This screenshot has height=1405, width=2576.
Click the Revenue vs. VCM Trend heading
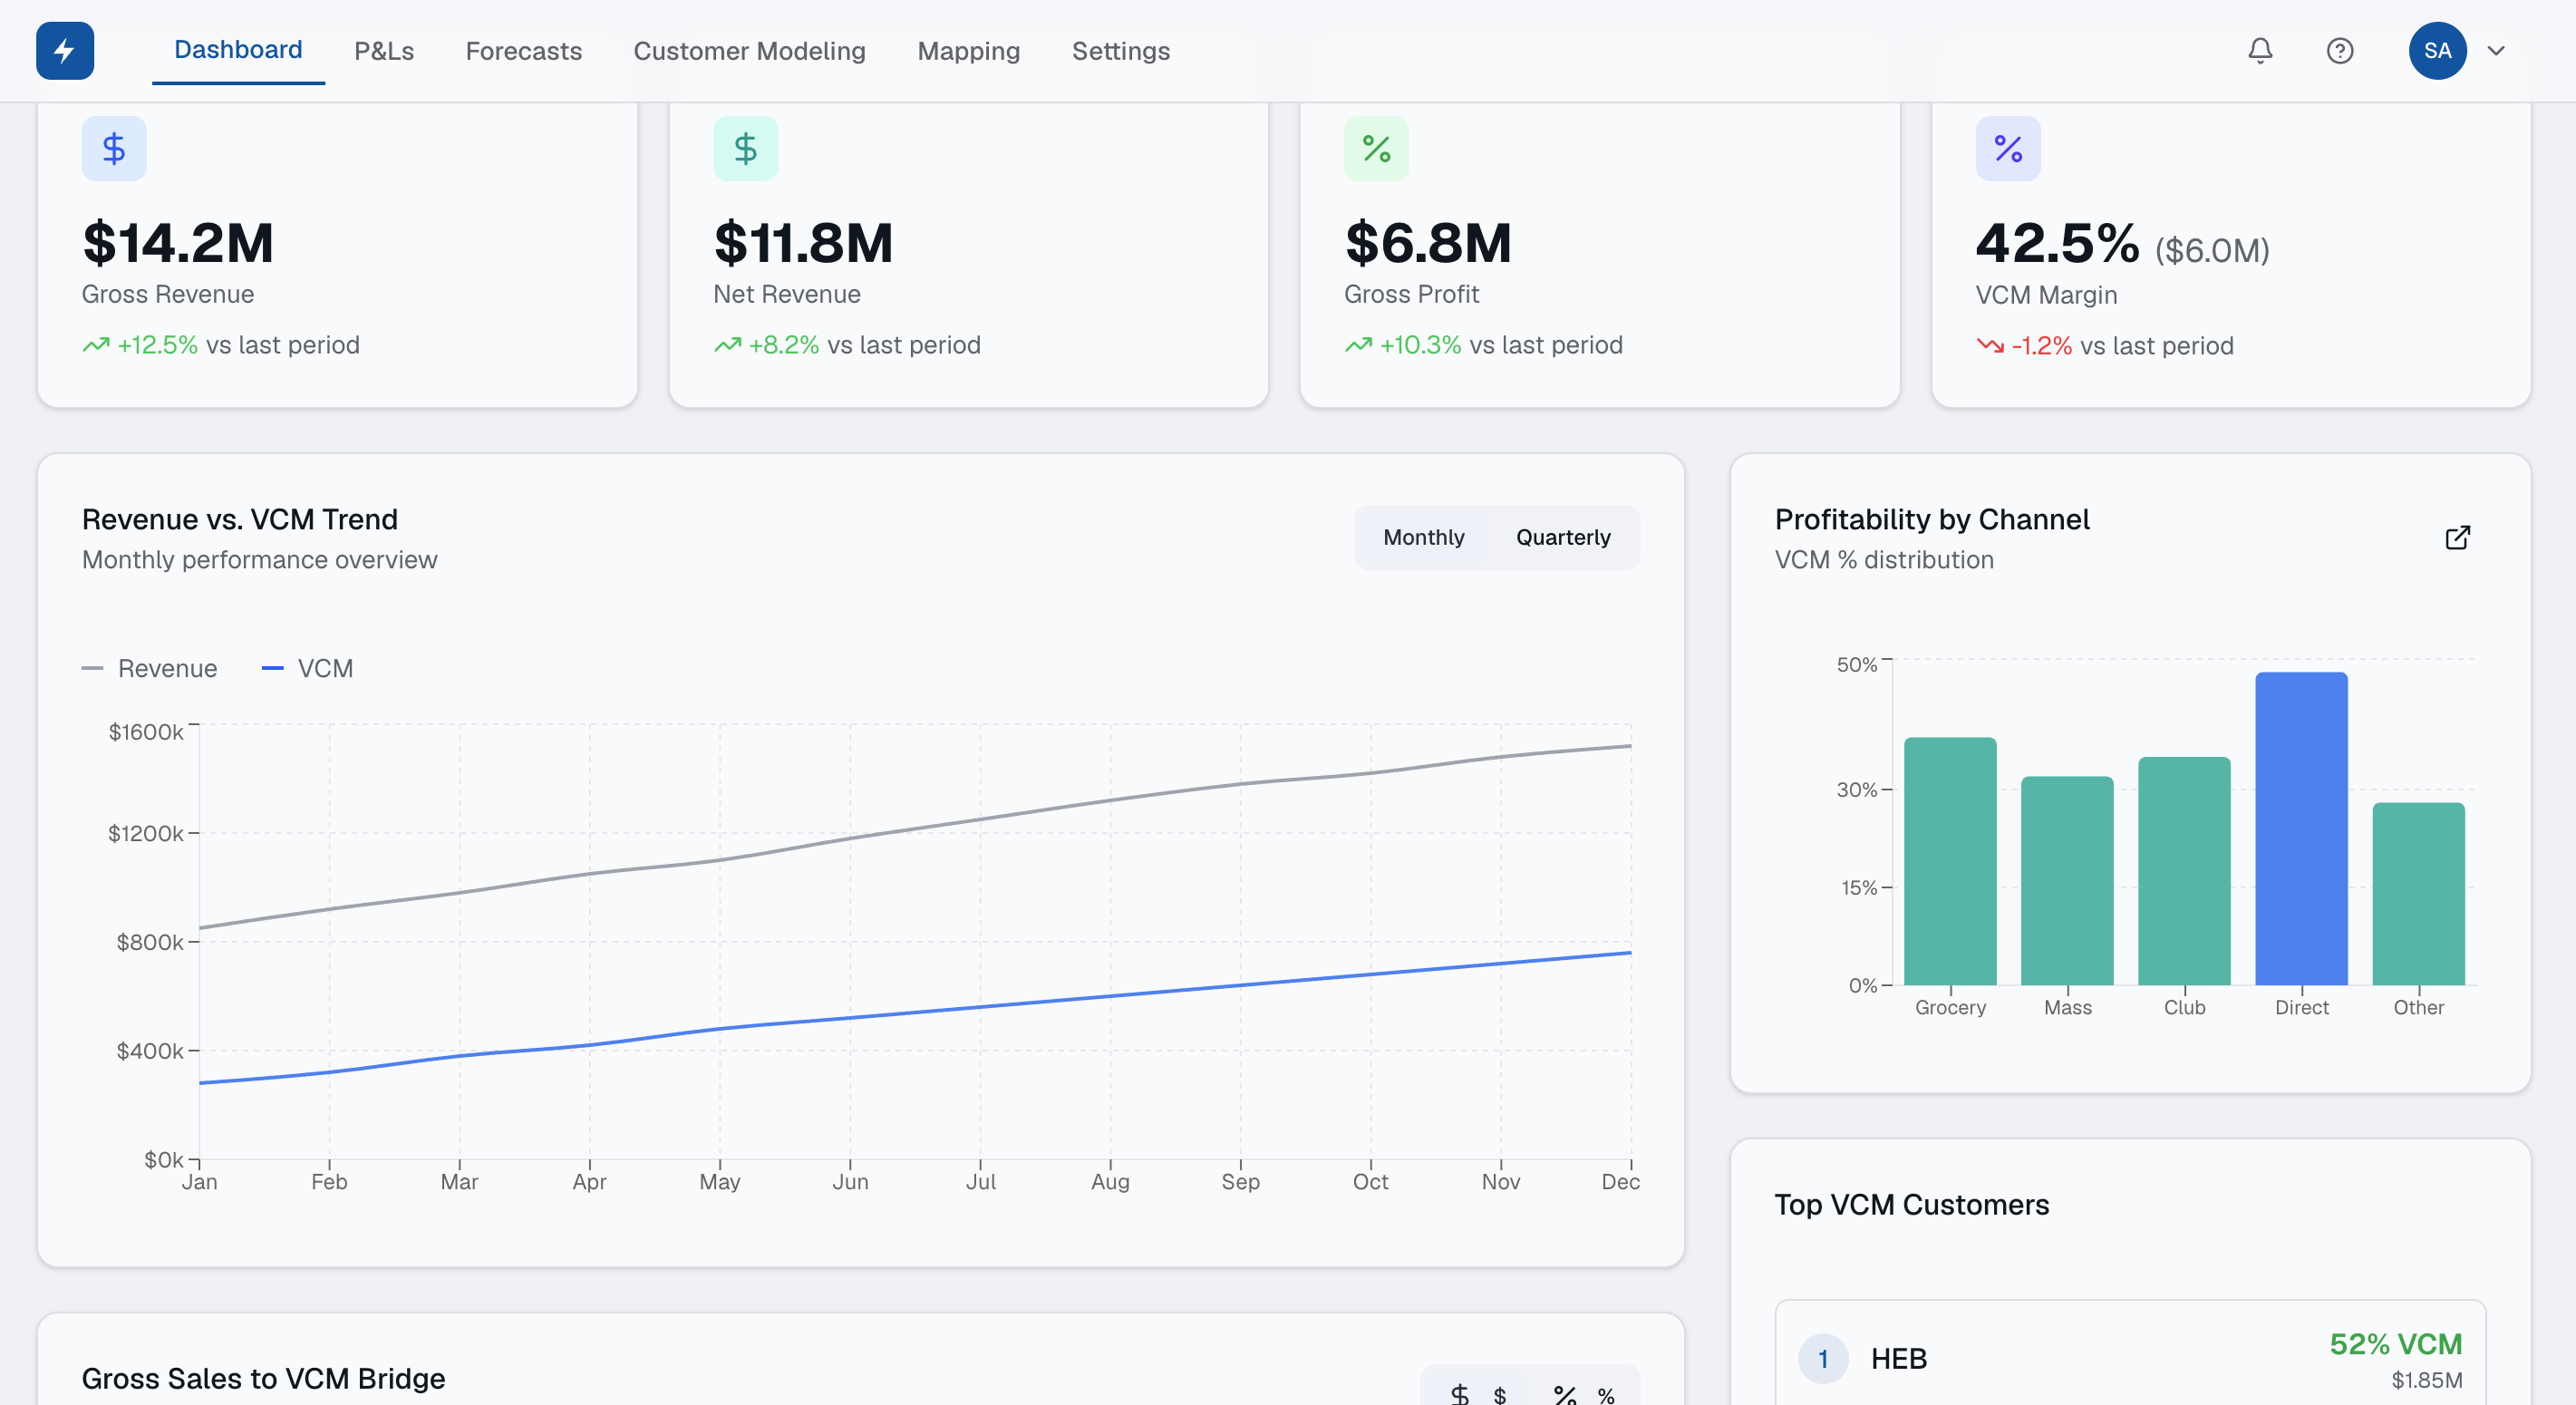[x=240, y=519]
